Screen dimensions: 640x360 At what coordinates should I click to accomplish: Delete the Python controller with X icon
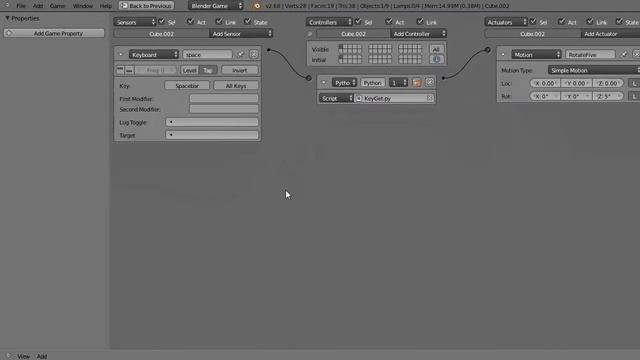click(430, 83)
